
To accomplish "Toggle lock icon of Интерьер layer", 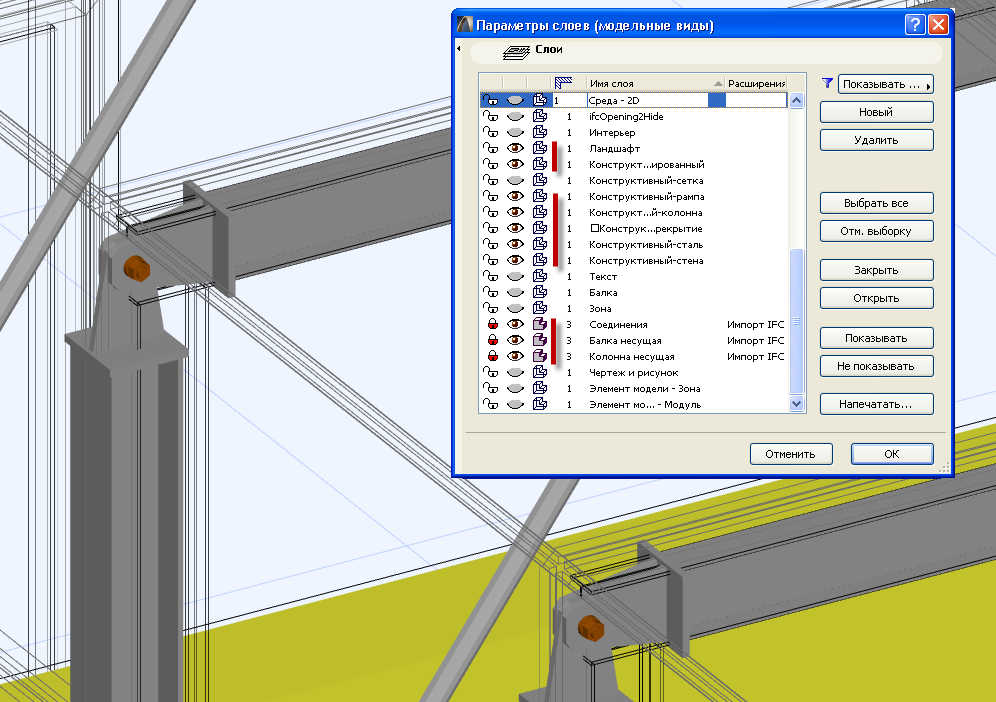I will click(x=490, y=132).
